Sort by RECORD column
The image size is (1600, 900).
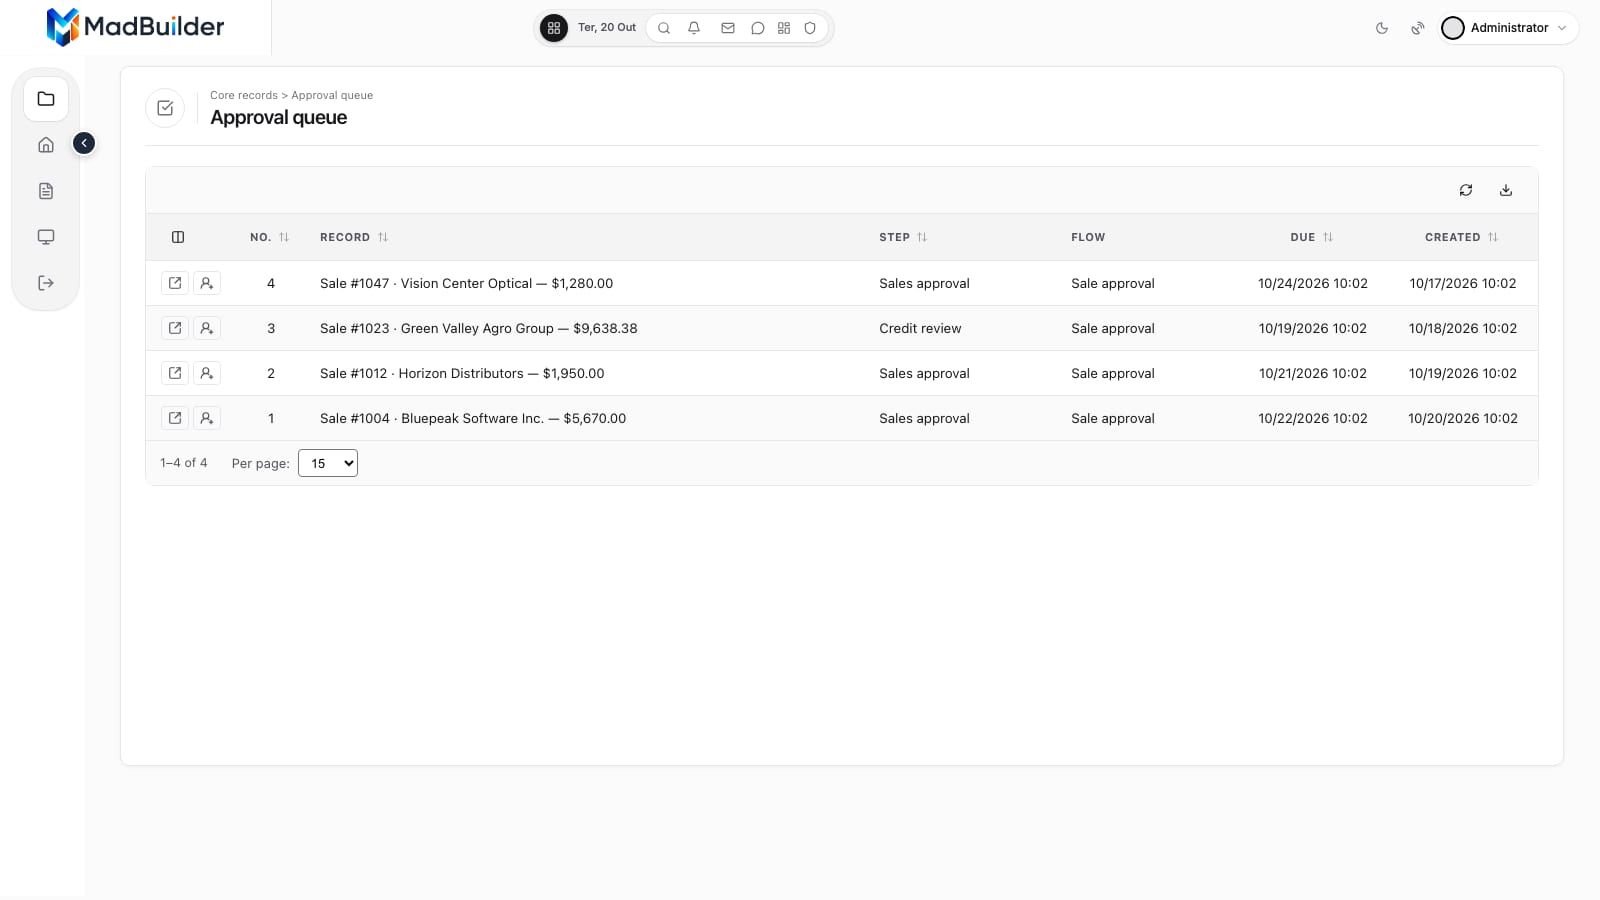pos(354,237)
